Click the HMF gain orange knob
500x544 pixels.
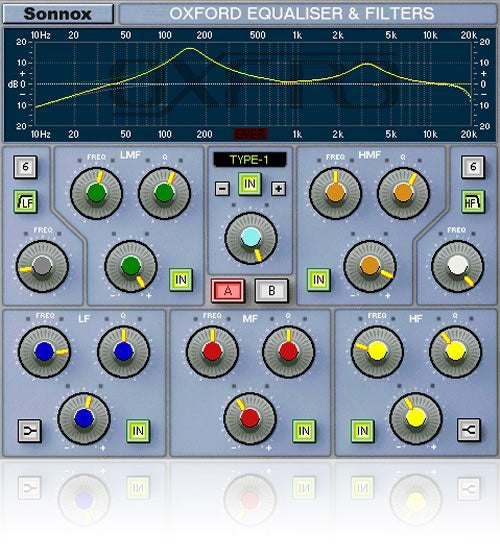[370, 266]
